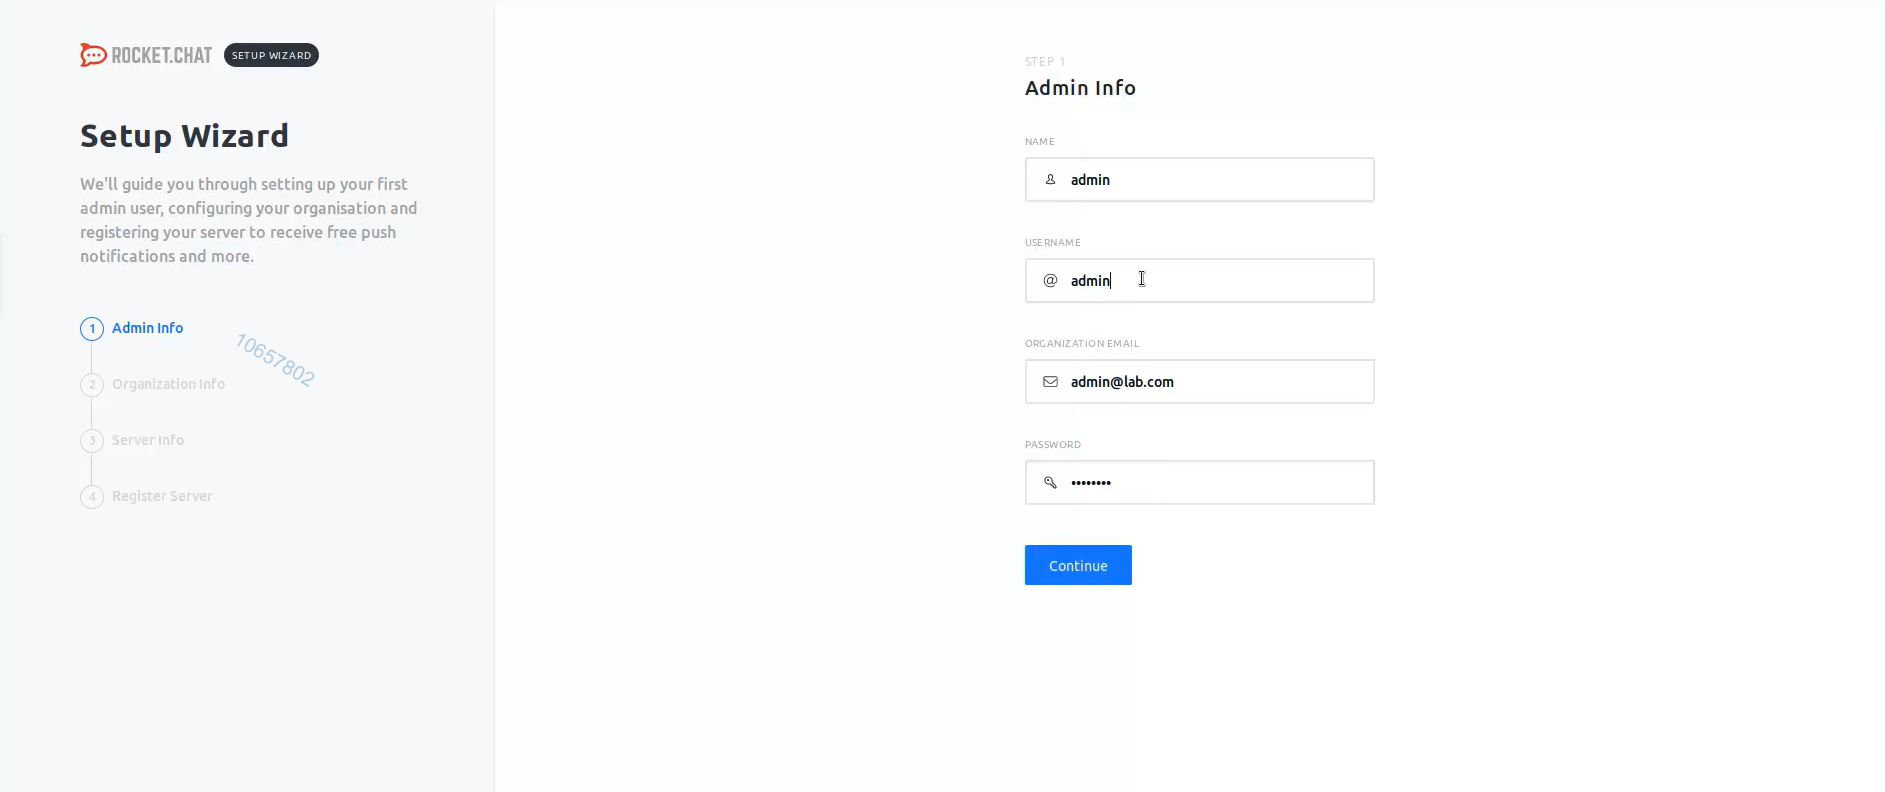Click the user icon in Name field
The height and width of the screenshot is (792, 1885).
pos(1050,180)
